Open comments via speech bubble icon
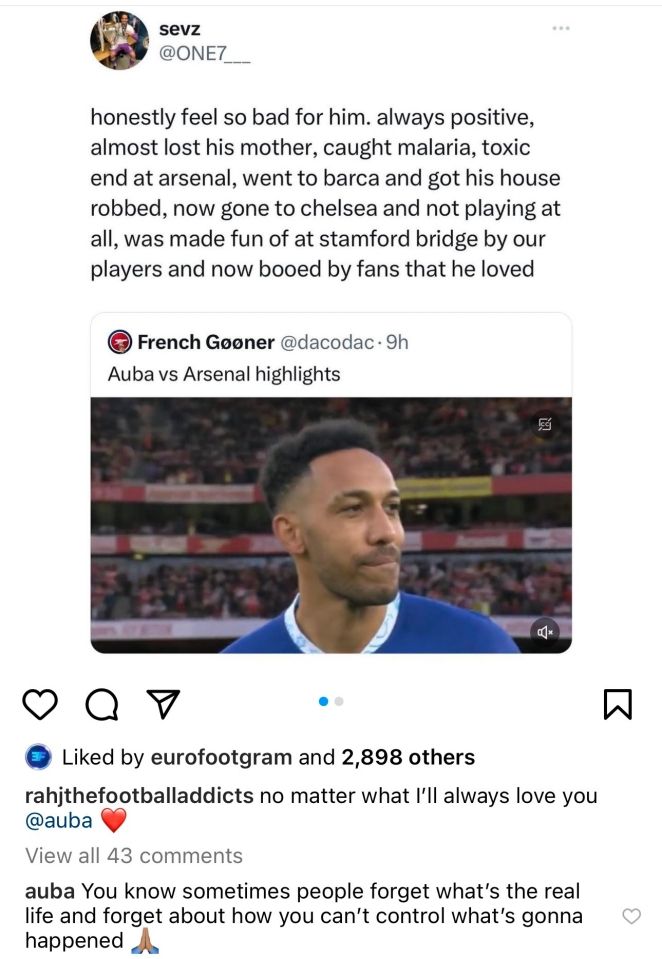 click(x=101, y=705)
